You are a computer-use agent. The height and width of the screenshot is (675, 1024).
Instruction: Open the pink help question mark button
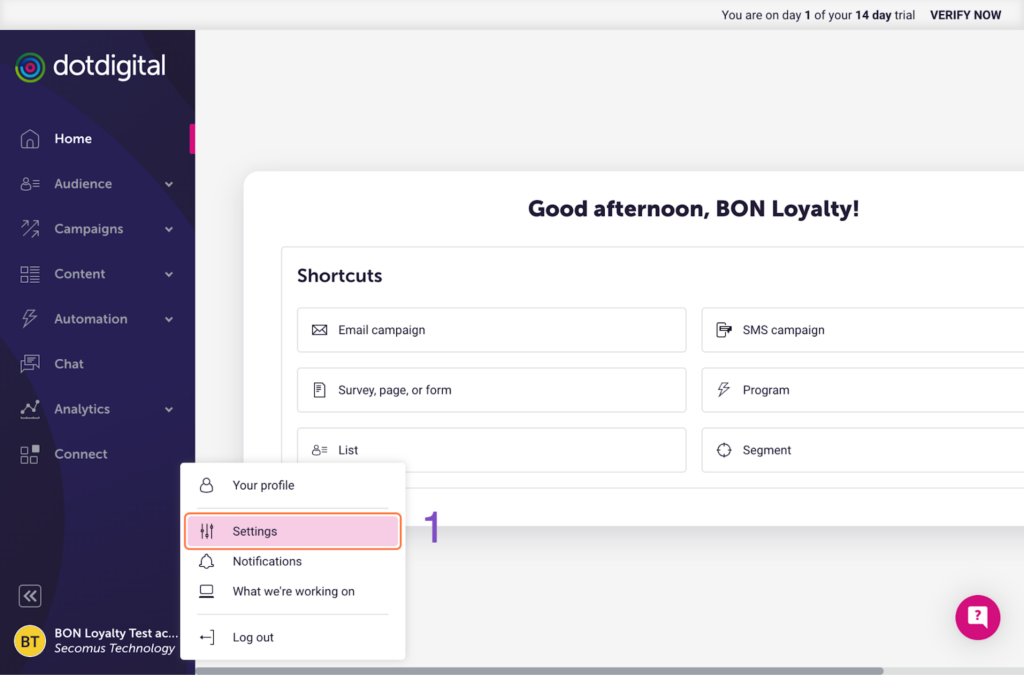[x=977, y=616]
